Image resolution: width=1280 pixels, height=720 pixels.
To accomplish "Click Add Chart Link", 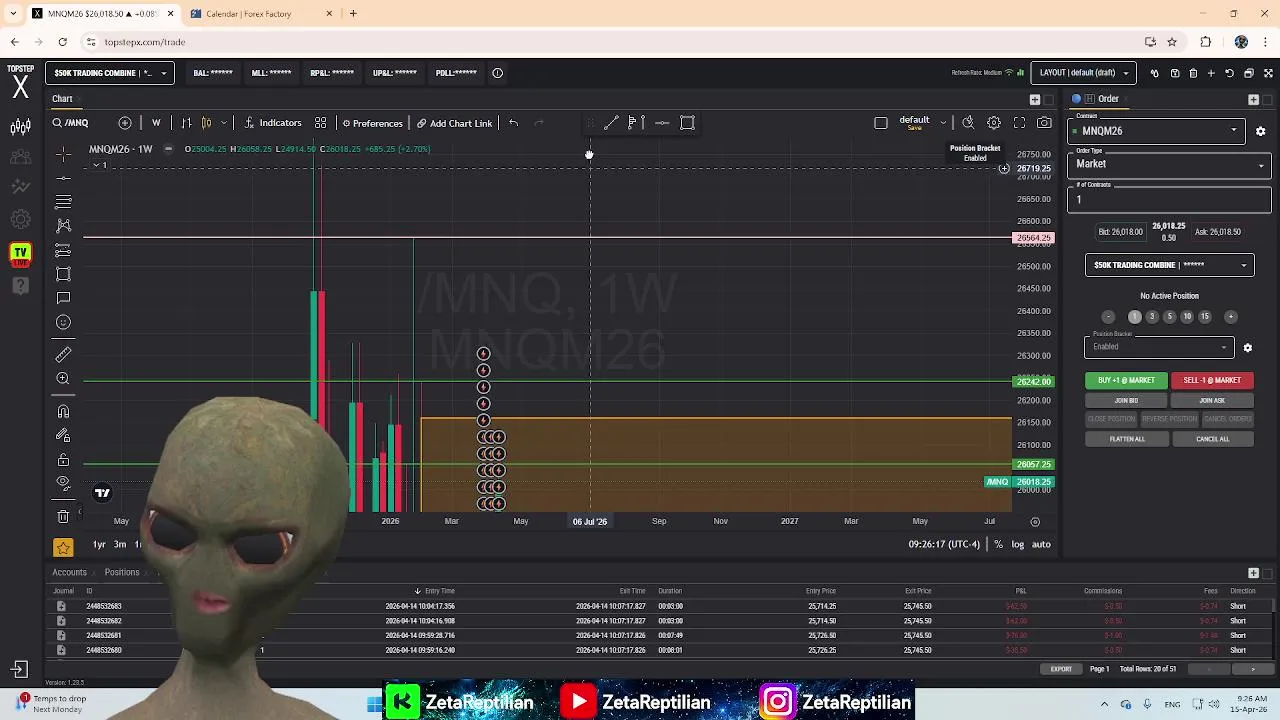I will 454,123.
